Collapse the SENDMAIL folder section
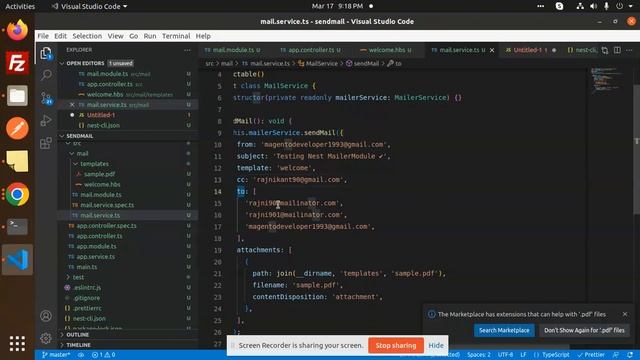Viewport: 640px width, 360px height. [x=79, y=136]
